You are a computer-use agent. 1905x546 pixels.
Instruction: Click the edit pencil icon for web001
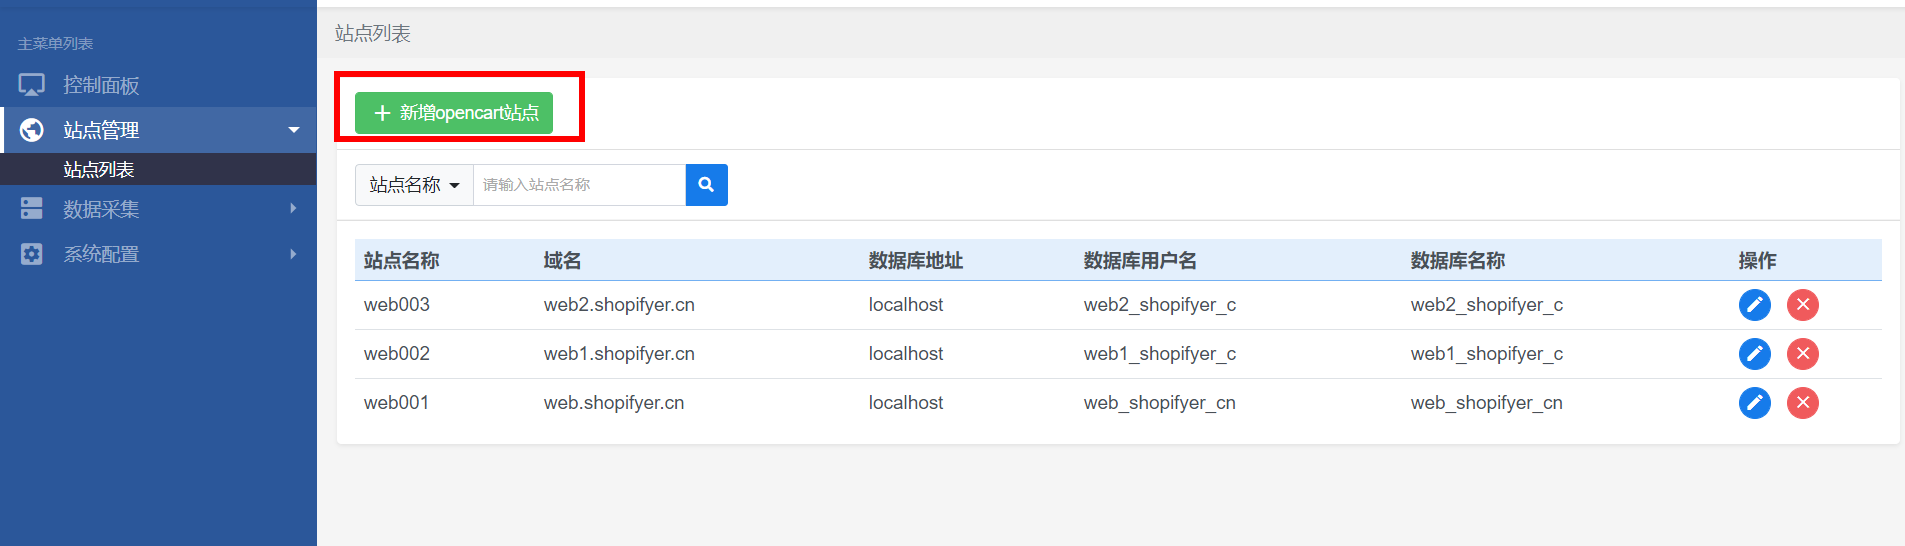pos(1754,403)
